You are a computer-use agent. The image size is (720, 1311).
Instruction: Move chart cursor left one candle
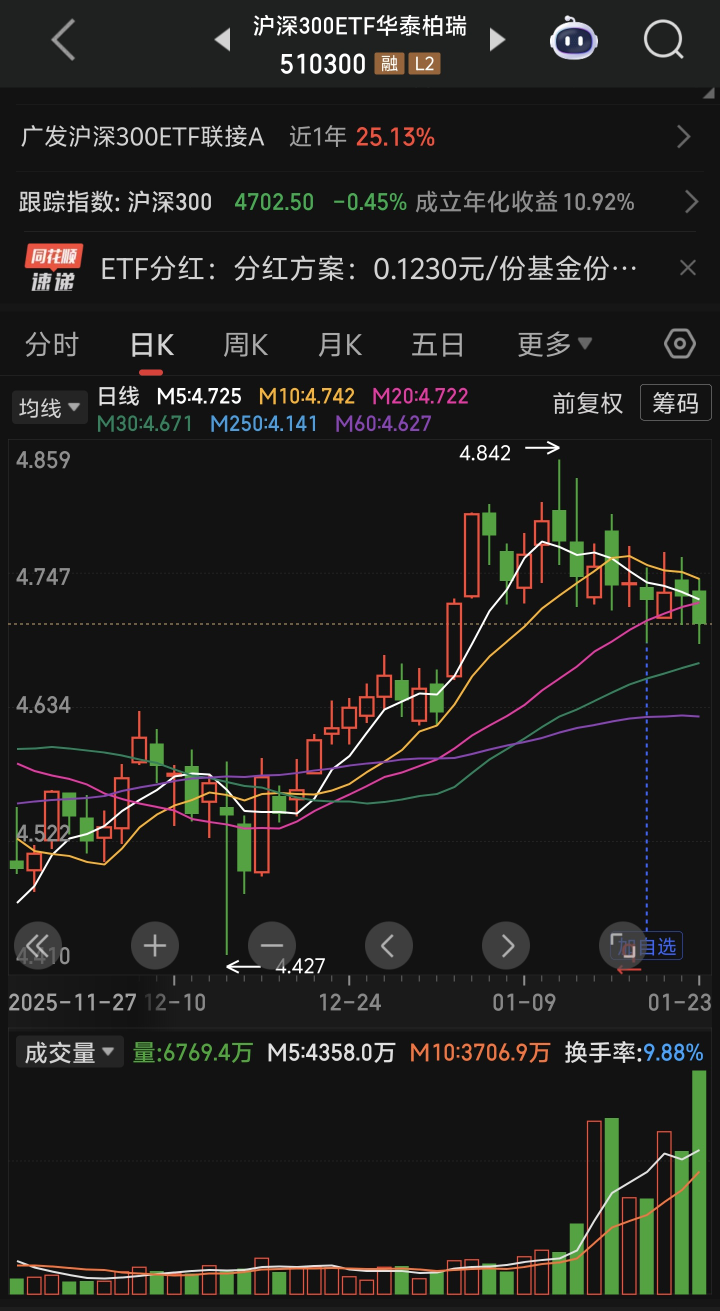pos(389,944)
